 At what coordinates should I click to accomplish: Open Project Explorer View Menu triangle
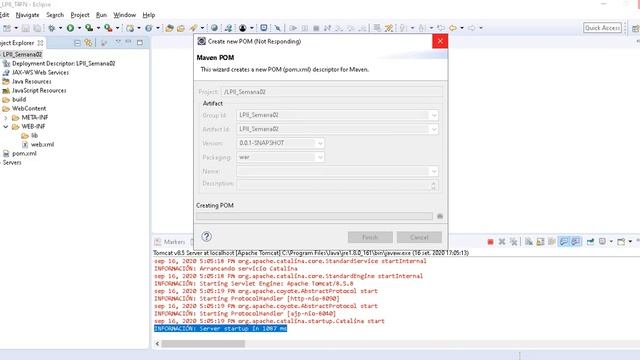coord(118,42)
